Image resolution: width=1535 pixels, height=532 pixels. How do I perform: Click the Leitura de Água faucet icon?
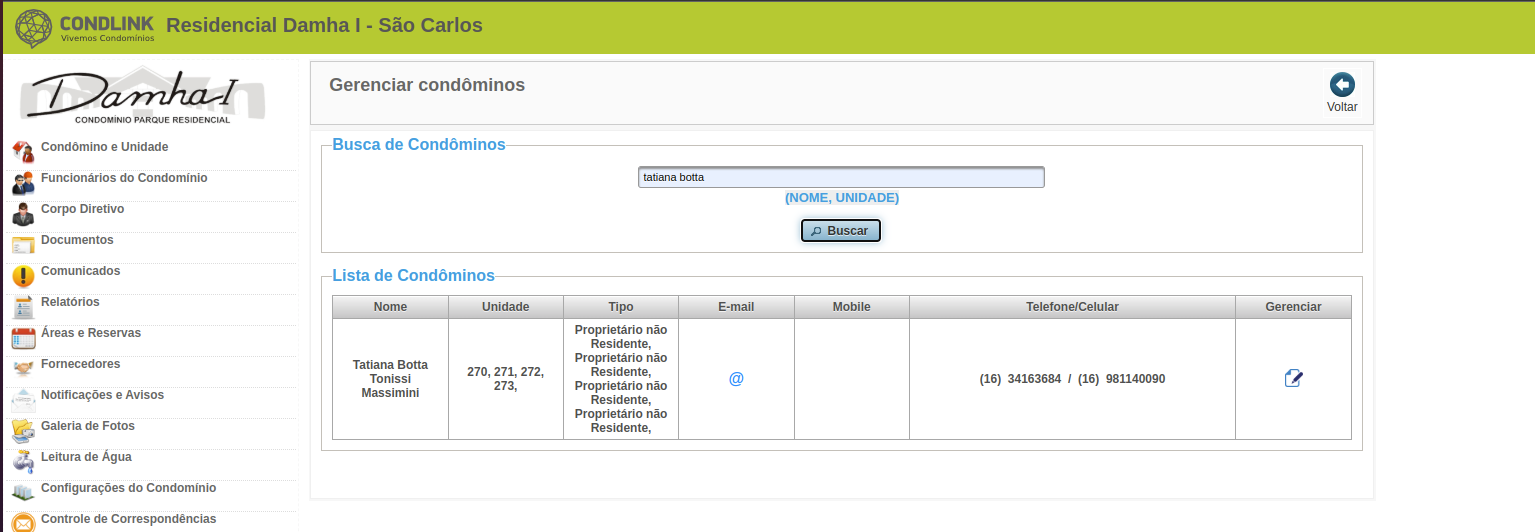click(x=23, y=462)
